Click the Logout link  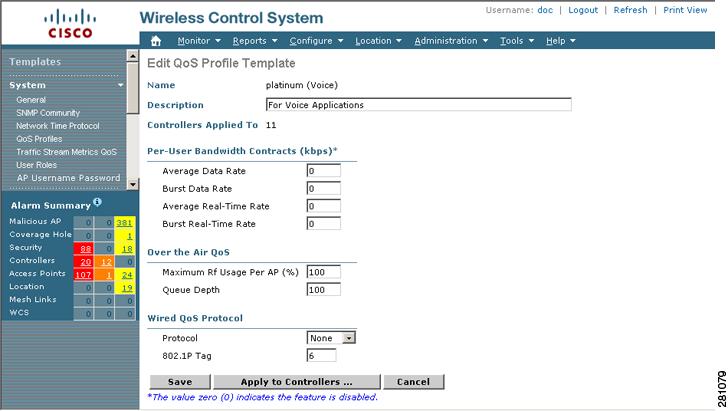pyautogui.click(x=583, y=10)
